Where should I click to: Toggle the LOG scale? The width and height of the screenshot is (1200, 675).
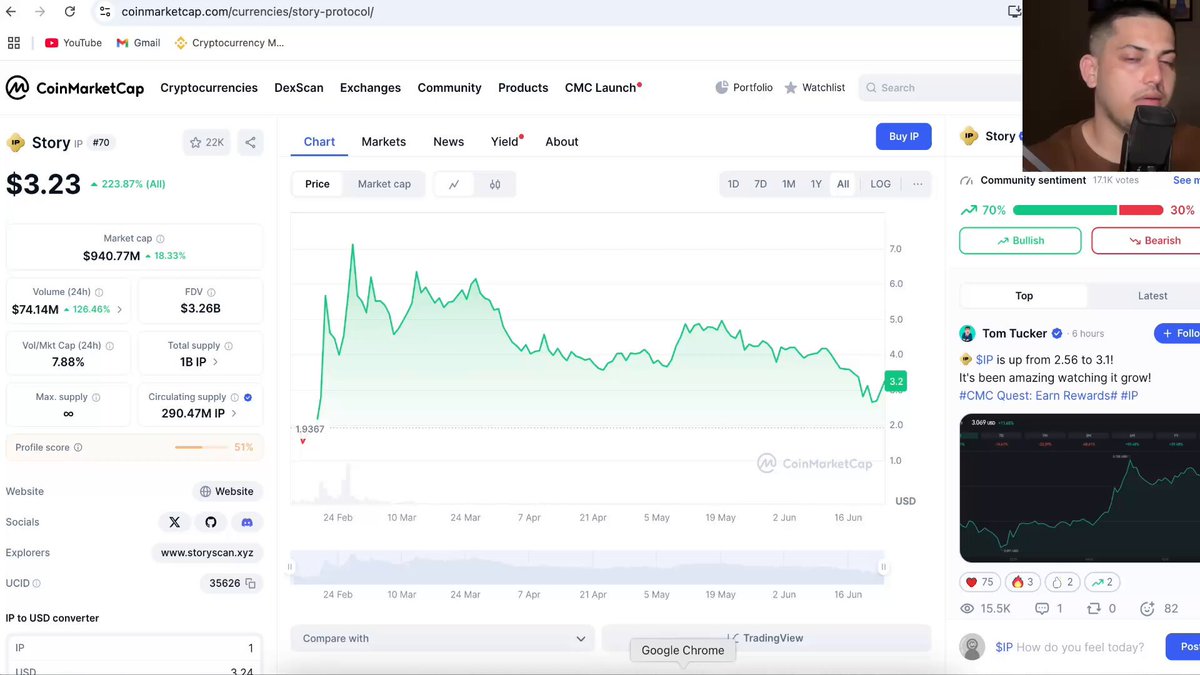coord(880,184)
